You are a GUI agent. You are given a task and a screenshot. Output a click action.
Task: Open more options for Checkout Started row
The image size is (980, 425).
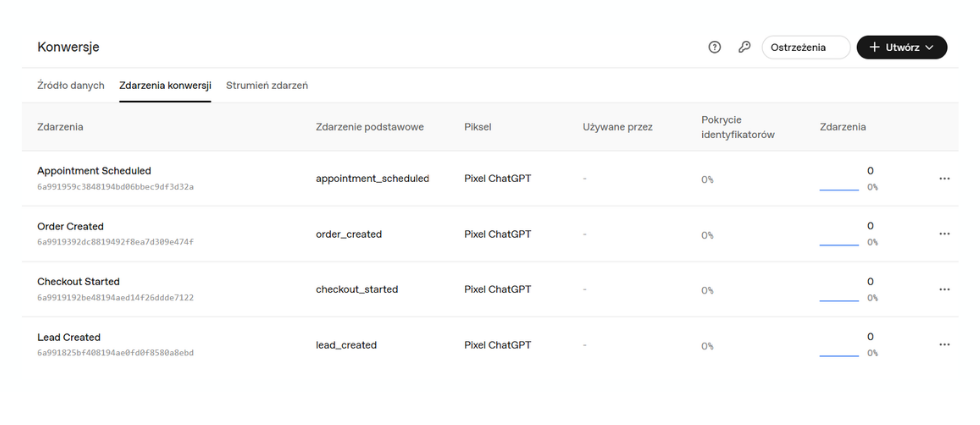tap(944, 289)
